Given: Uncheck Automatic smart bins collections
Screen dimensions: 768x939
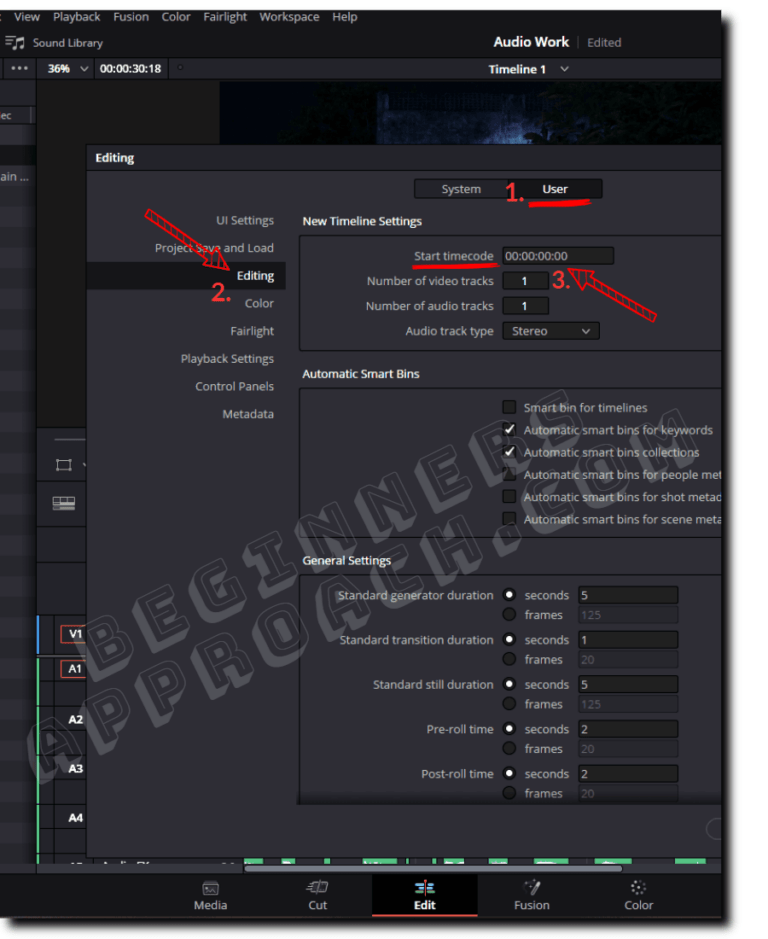Looking at the screenshot, I should tap(509, 452).
